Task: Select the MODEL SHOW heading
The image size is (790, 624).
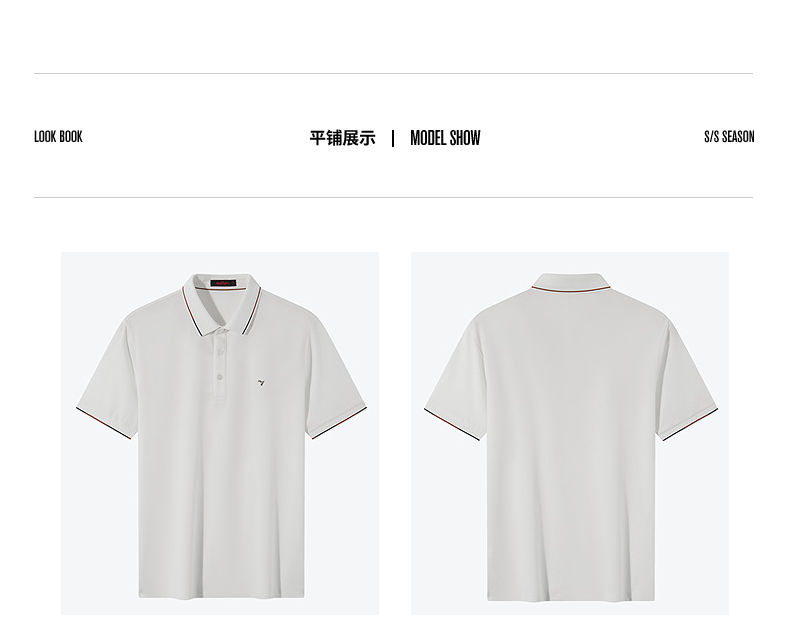Action: 445,138
